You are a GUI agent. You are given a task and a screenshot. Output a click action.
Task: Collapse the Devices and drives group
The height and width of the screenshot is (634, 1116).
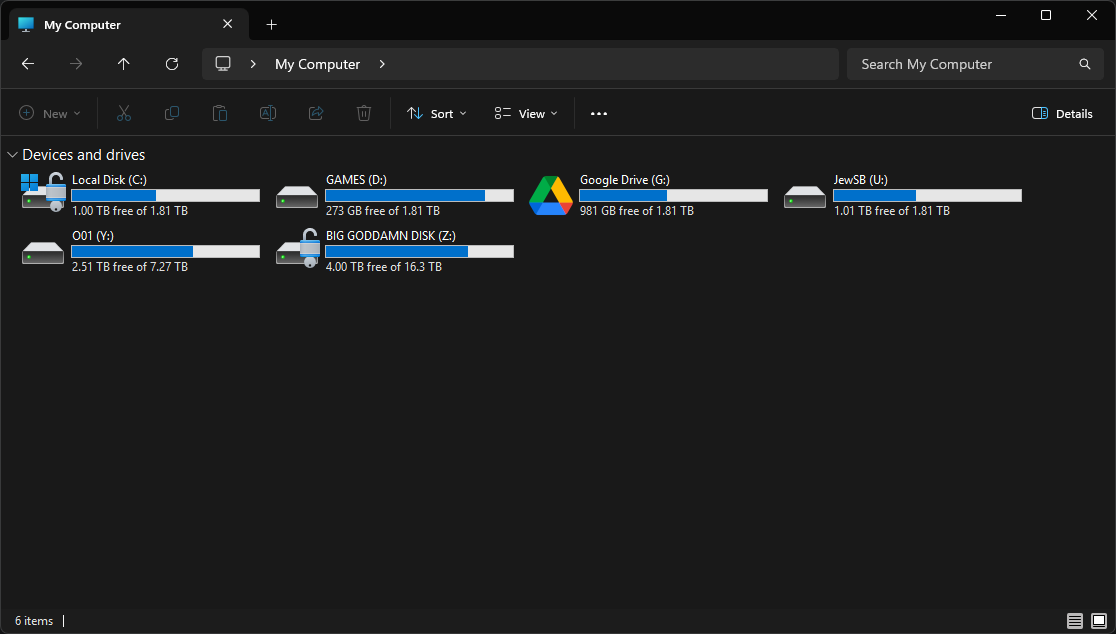13,154
